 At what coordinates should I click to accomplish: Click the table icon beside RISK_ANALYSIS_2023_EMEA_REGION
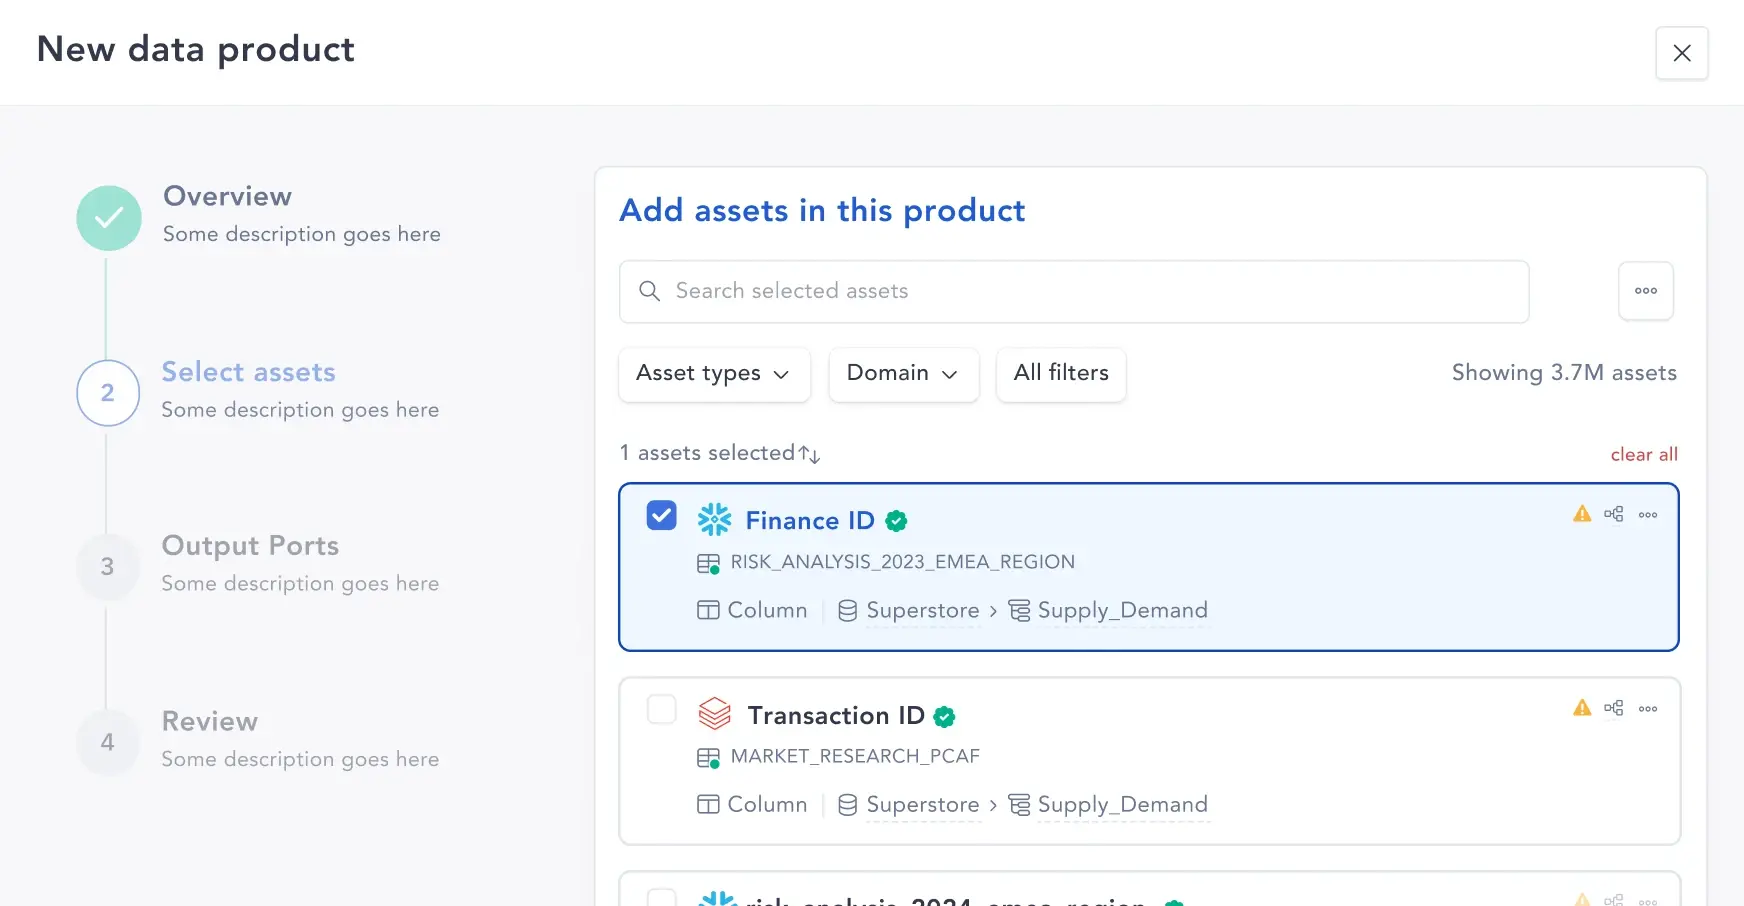(x=708, y=563)
